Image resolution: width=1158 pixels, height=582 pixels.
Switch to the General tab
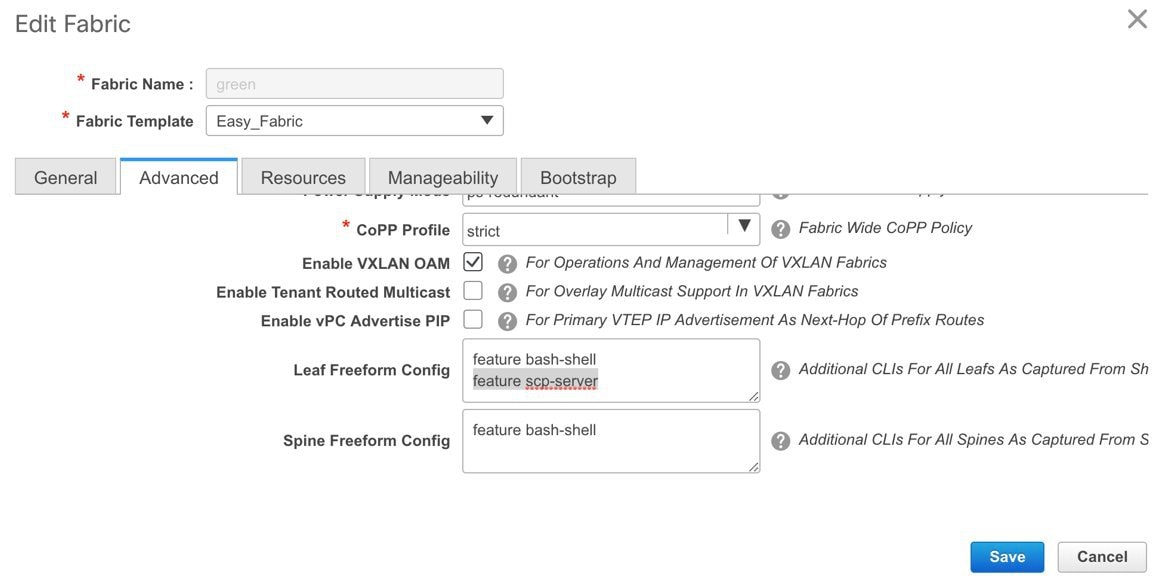tap(66, 177)
